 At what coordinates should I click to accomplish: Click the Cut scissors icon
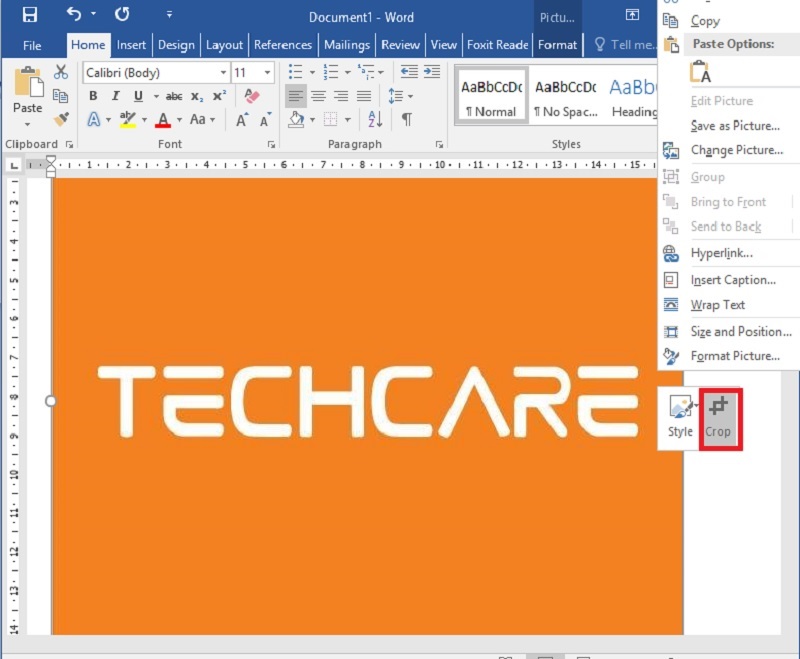(61, 72)
